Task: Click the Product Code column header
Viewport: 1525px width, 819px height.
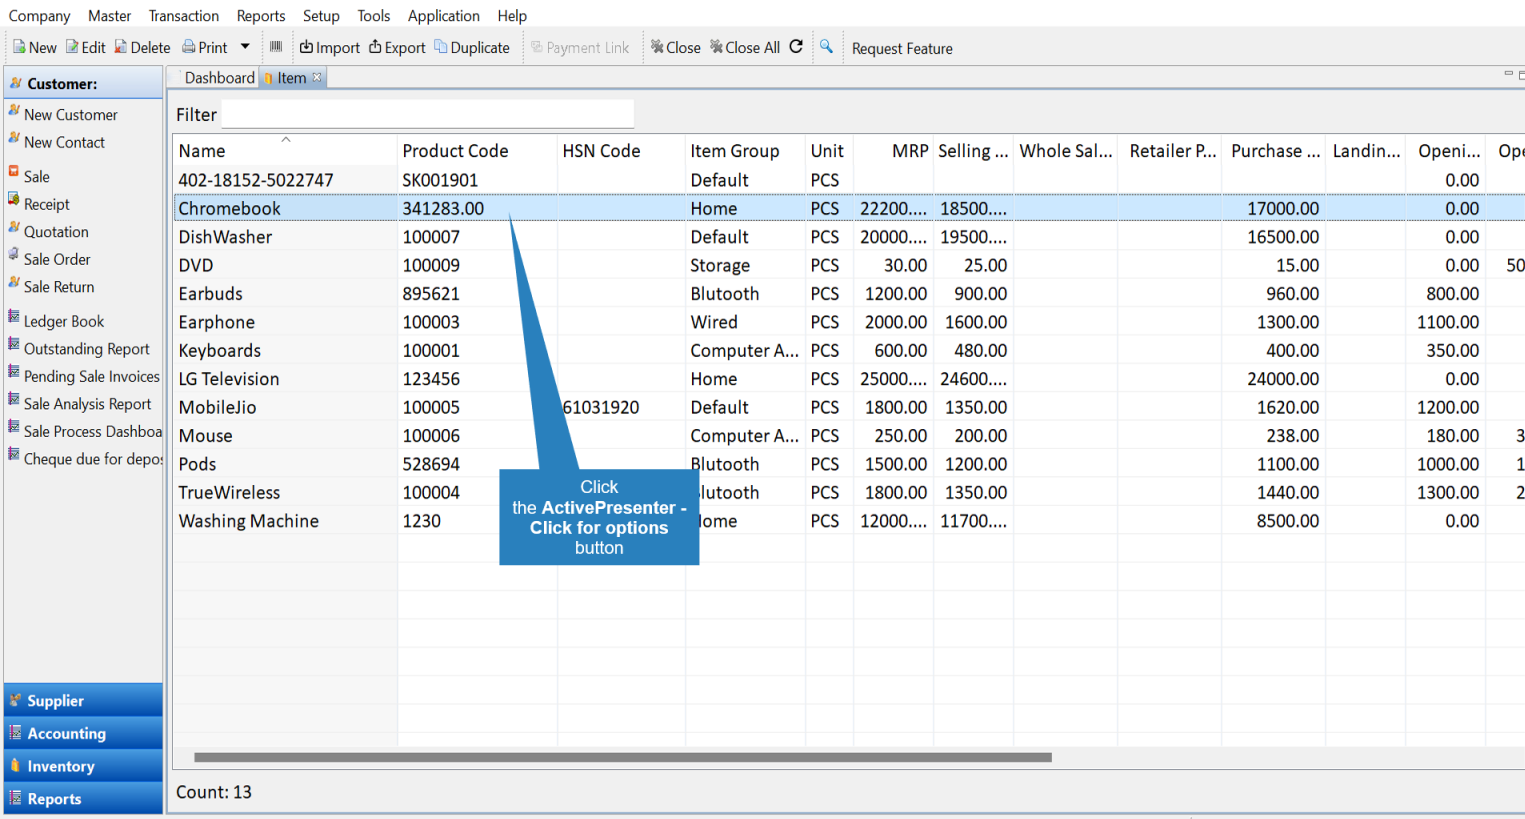Action: (x=476, y=150)
